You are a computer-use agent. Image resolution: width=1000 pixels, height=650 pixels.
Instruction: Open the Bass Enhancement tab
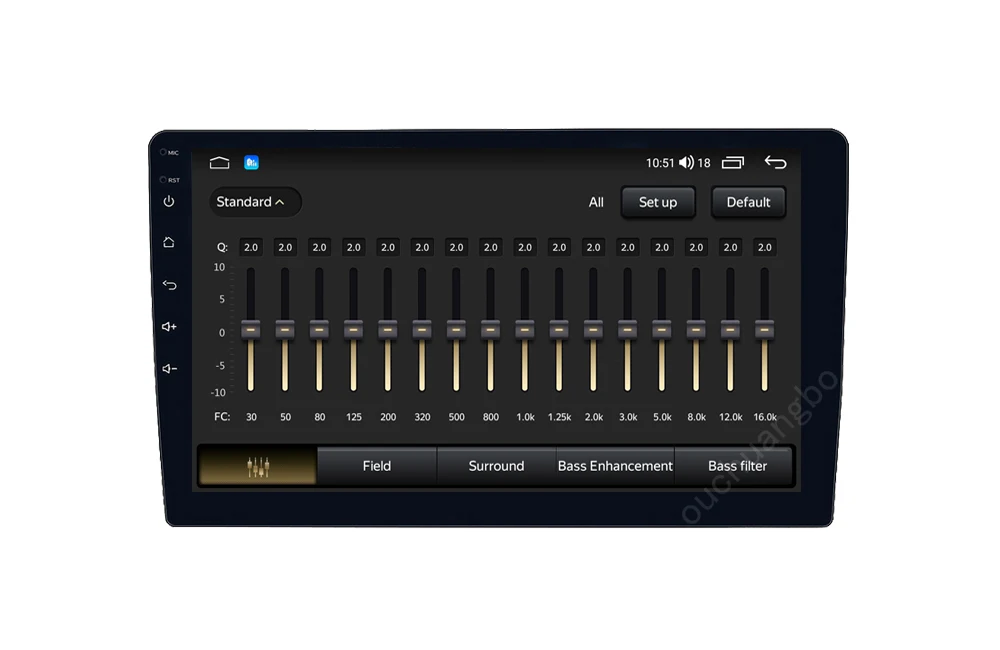[x=615, y=466]
